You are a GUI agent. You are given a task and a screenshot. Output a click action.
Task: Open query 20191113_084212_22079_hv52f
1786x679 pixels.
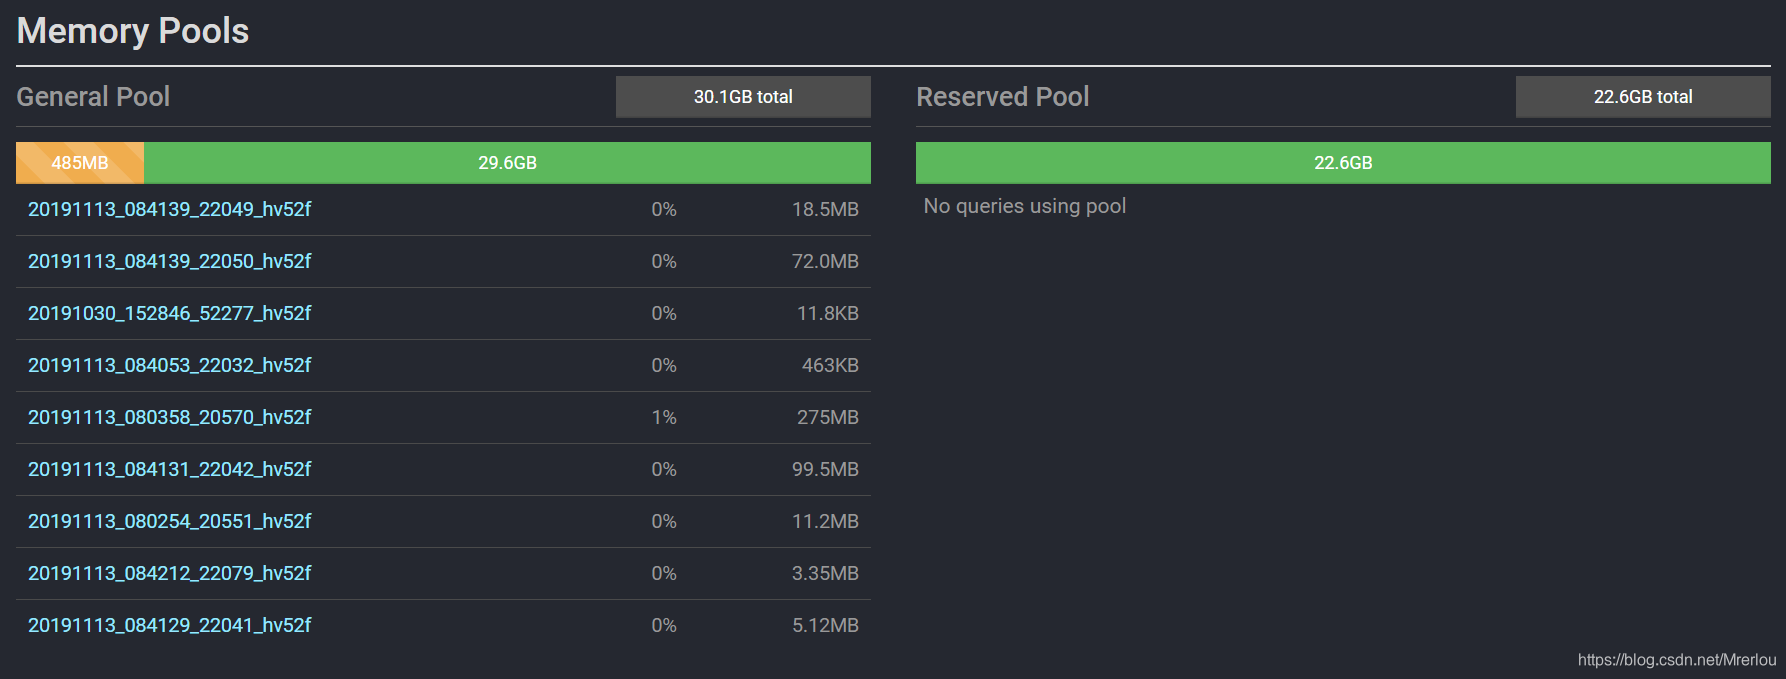pyautogui.click(x=169, y=573)
